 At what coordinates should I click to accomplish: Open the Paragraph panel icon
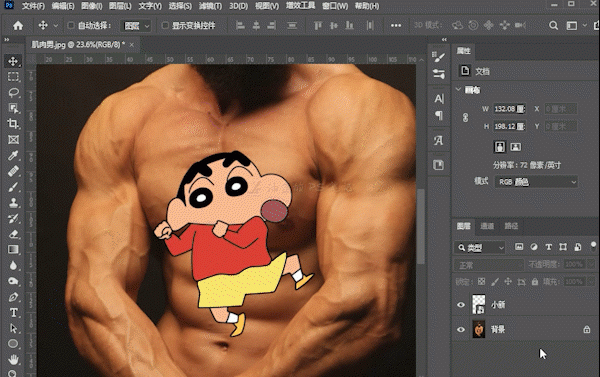(x=439, y=115)
